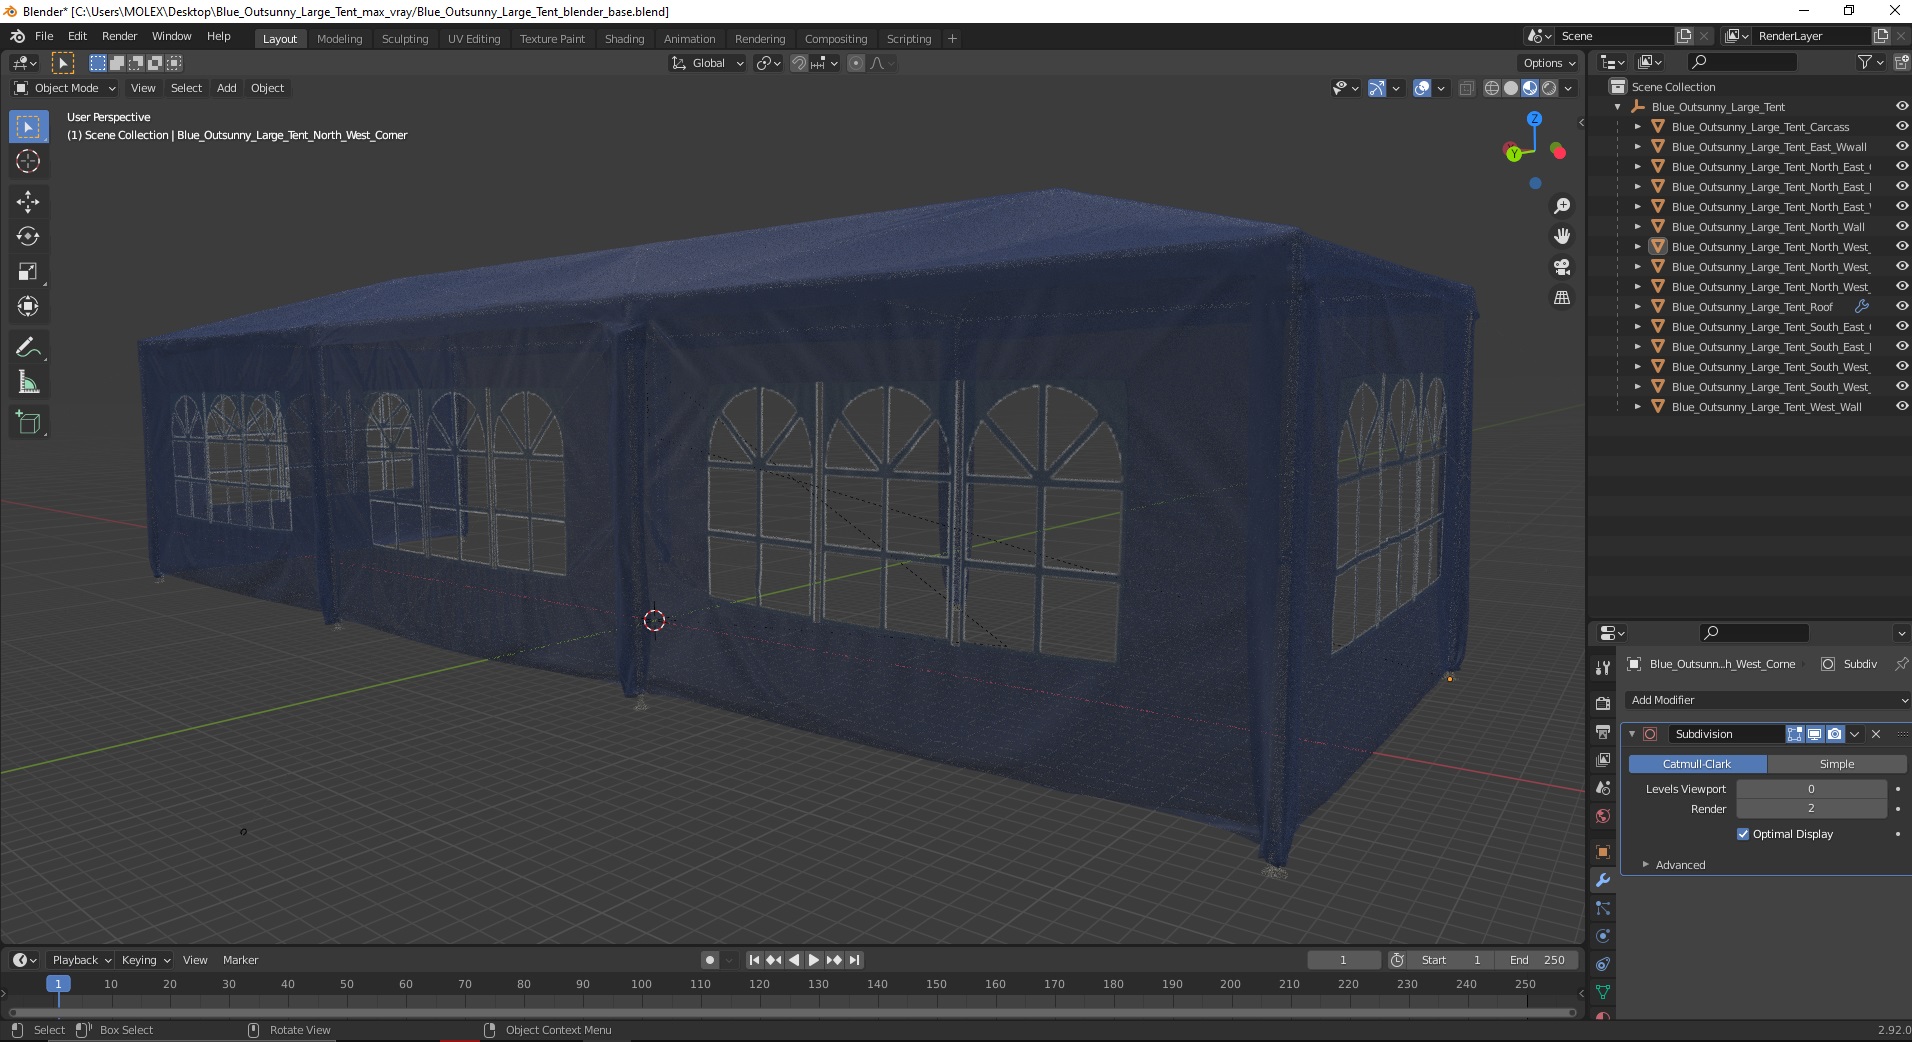Open the Object Mode dropdown
Viewport: 1912px width, 1042px height.
point(65,88)
